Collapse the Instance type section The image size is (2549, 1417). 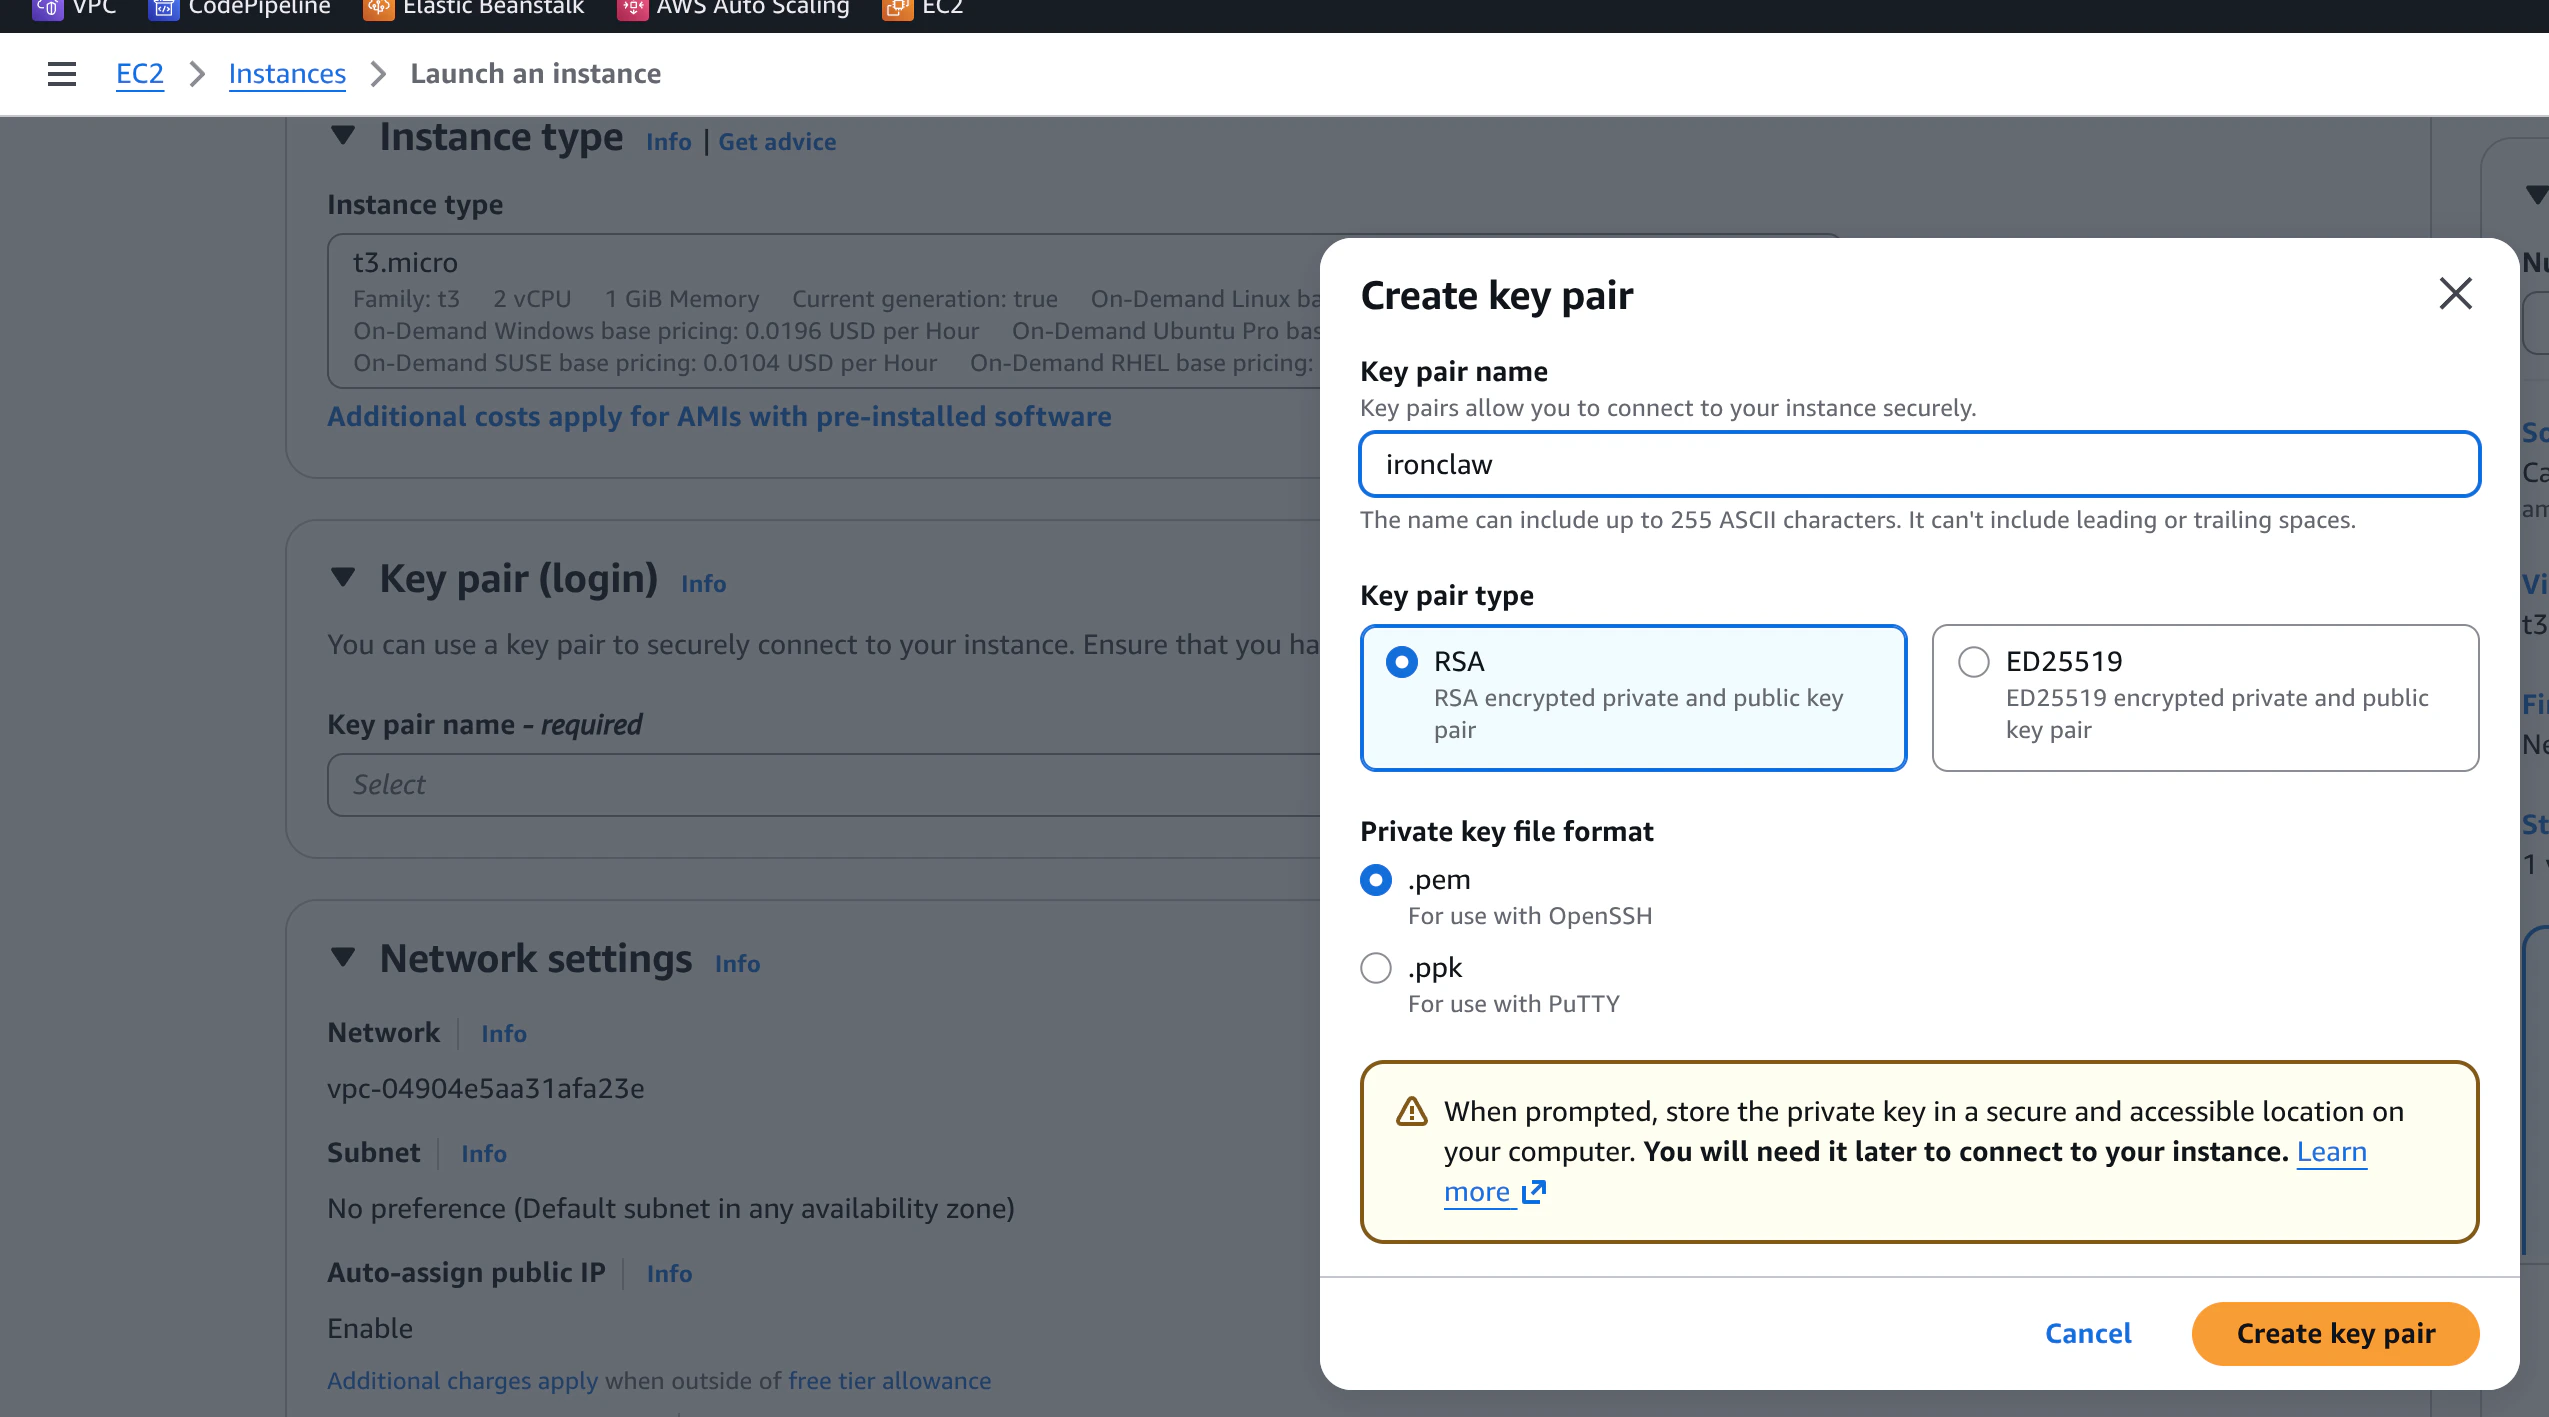(x=343, y=136)
